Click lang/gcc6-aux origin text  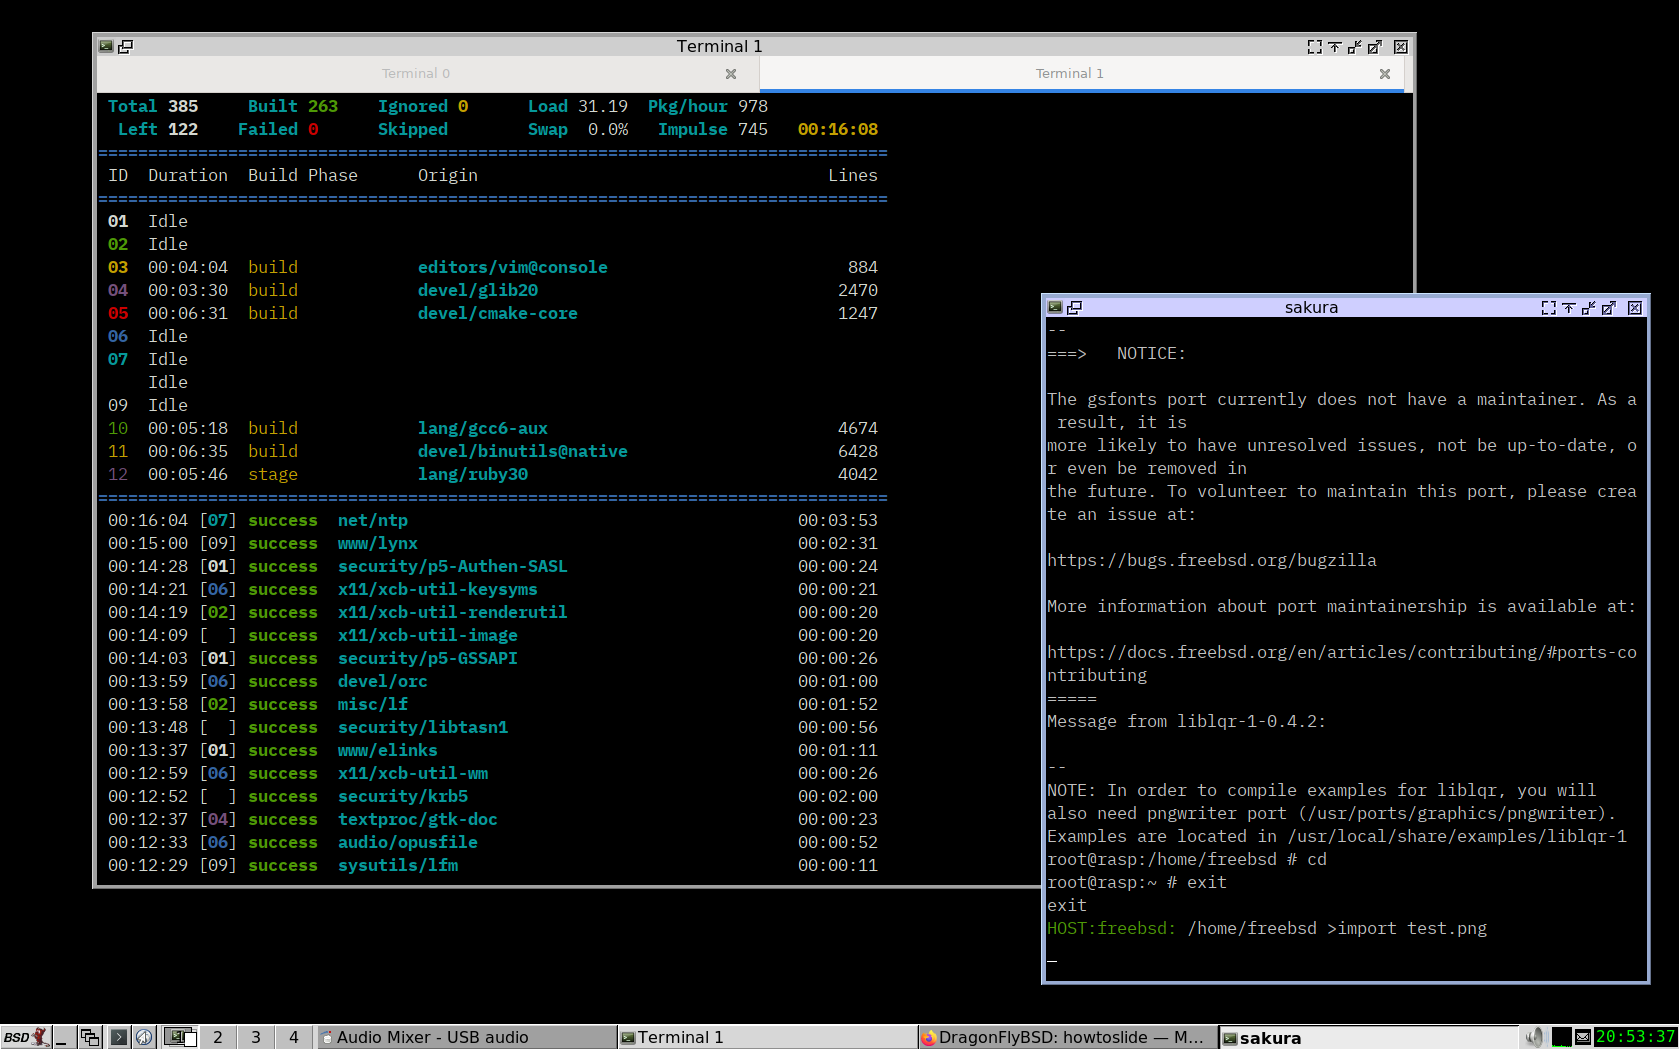pyautogui.click(x=483, y=428)
